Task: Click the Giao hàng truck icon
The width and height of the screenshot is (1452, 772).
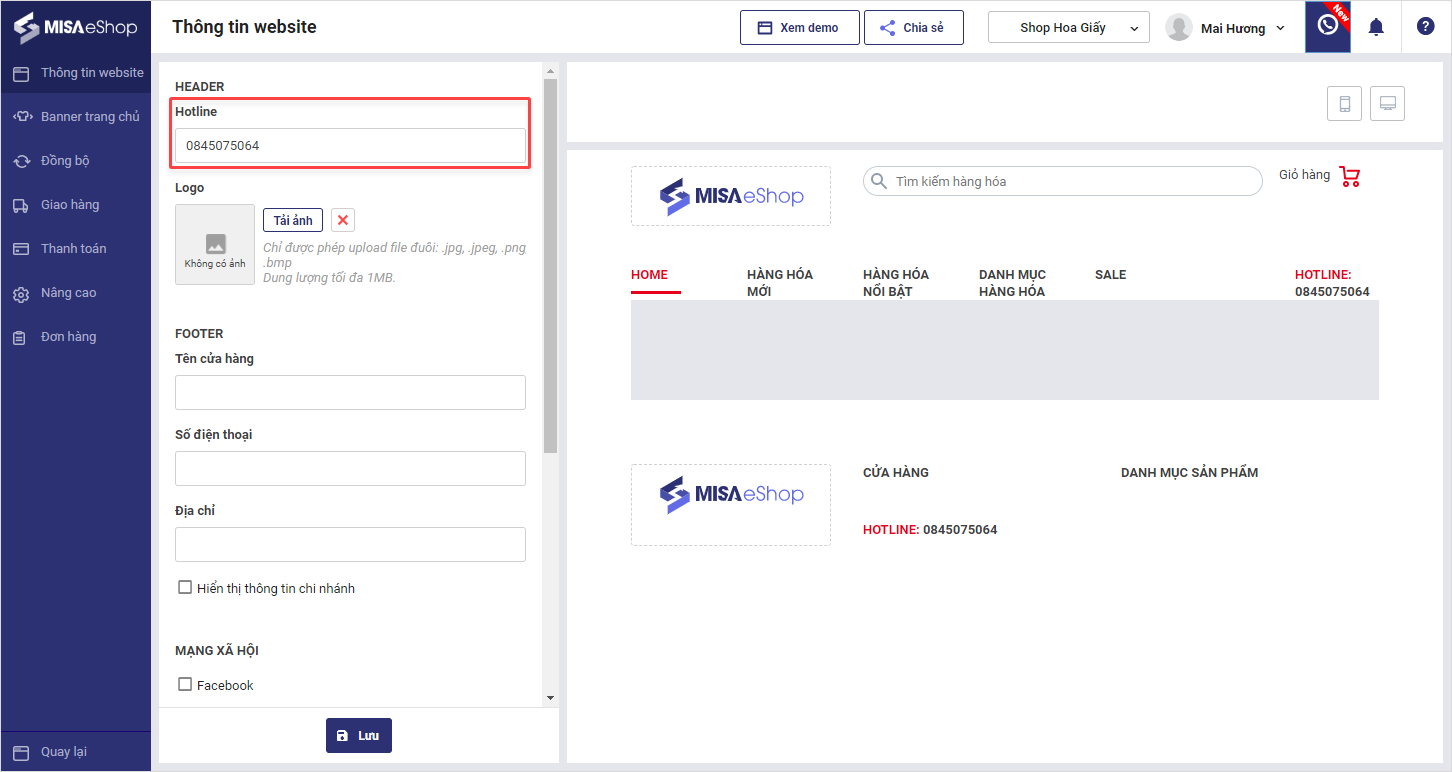Action: tap(21, 205)
